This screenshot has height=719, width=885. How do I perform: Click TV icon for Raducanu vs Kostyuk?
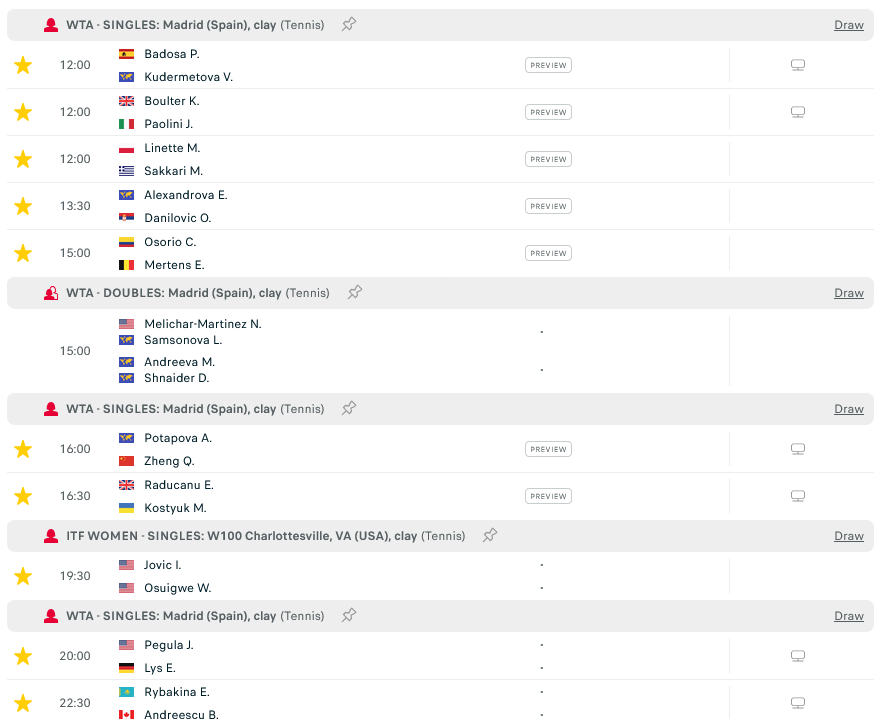(798, 496)
